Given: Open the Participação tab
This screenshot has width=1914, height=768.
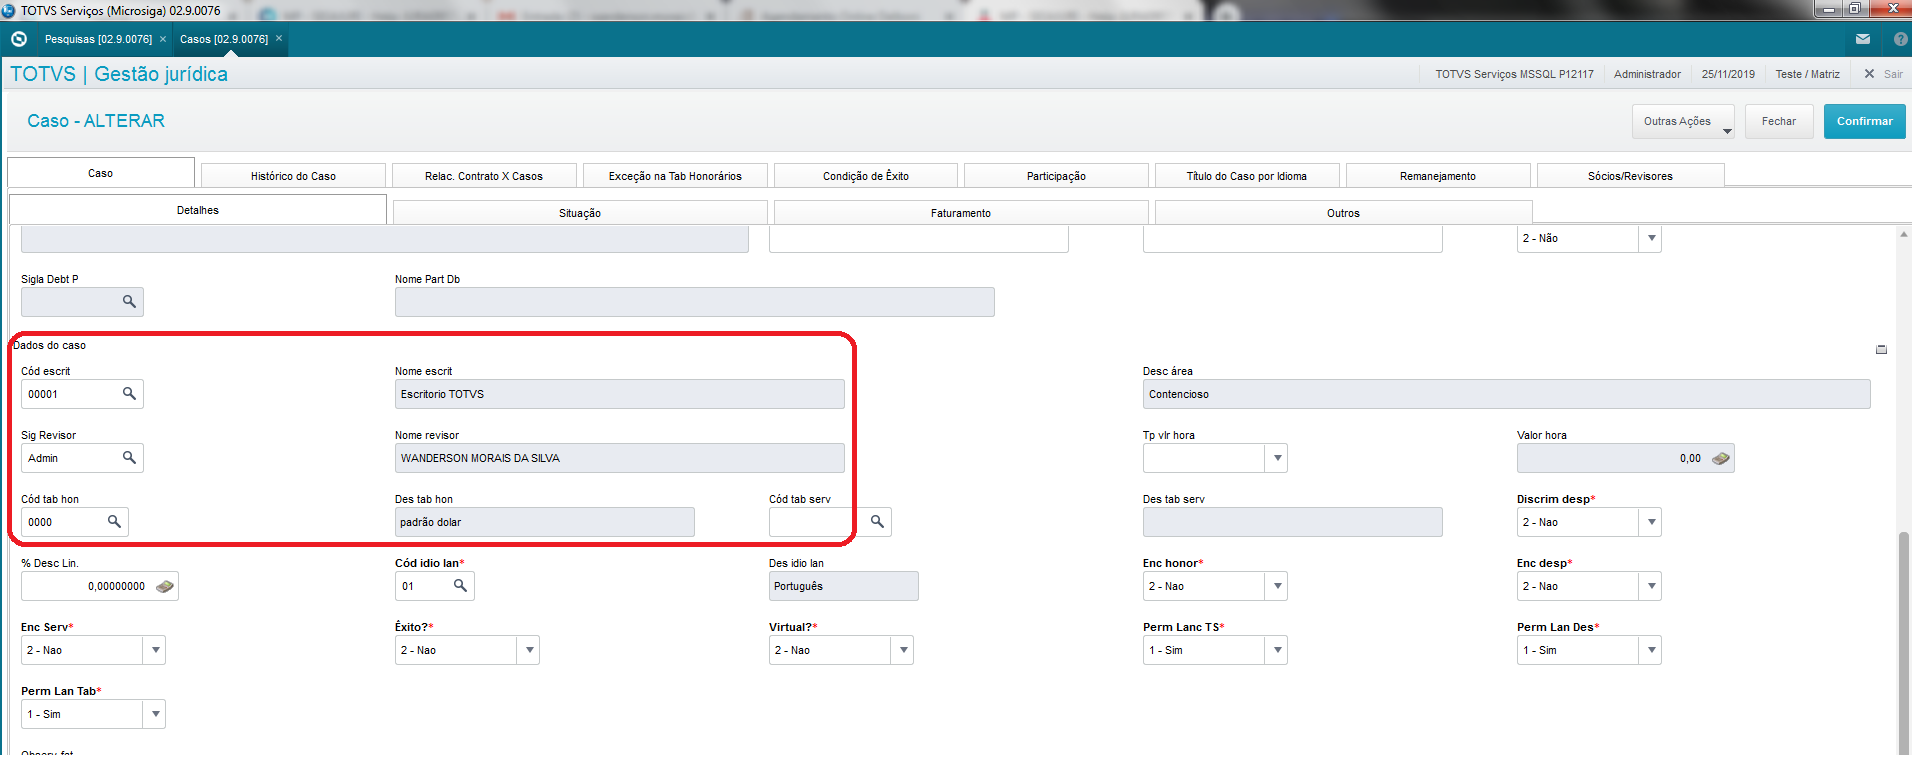Looking at the screenshot, I should 1056,176.
